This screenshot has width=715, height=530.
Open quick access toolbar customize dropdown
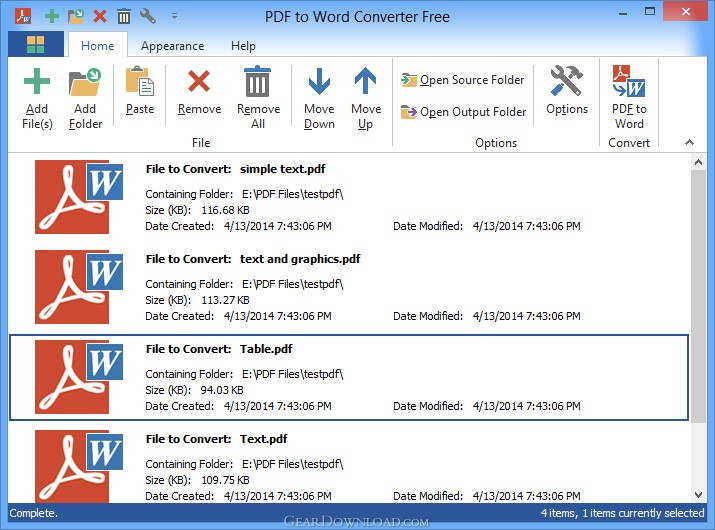pos(174,16)
